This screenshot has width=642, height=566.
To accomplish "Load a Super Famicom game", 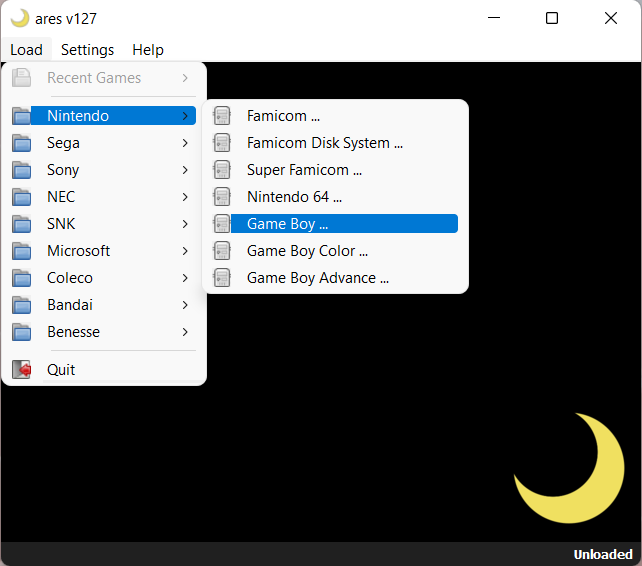I will [335, 170].
